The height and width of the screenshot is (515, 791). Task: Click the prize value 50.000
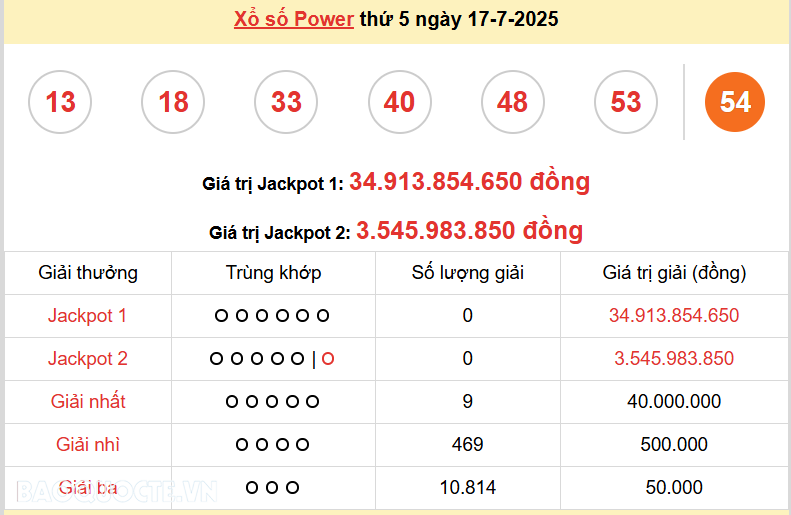(674, 488)
